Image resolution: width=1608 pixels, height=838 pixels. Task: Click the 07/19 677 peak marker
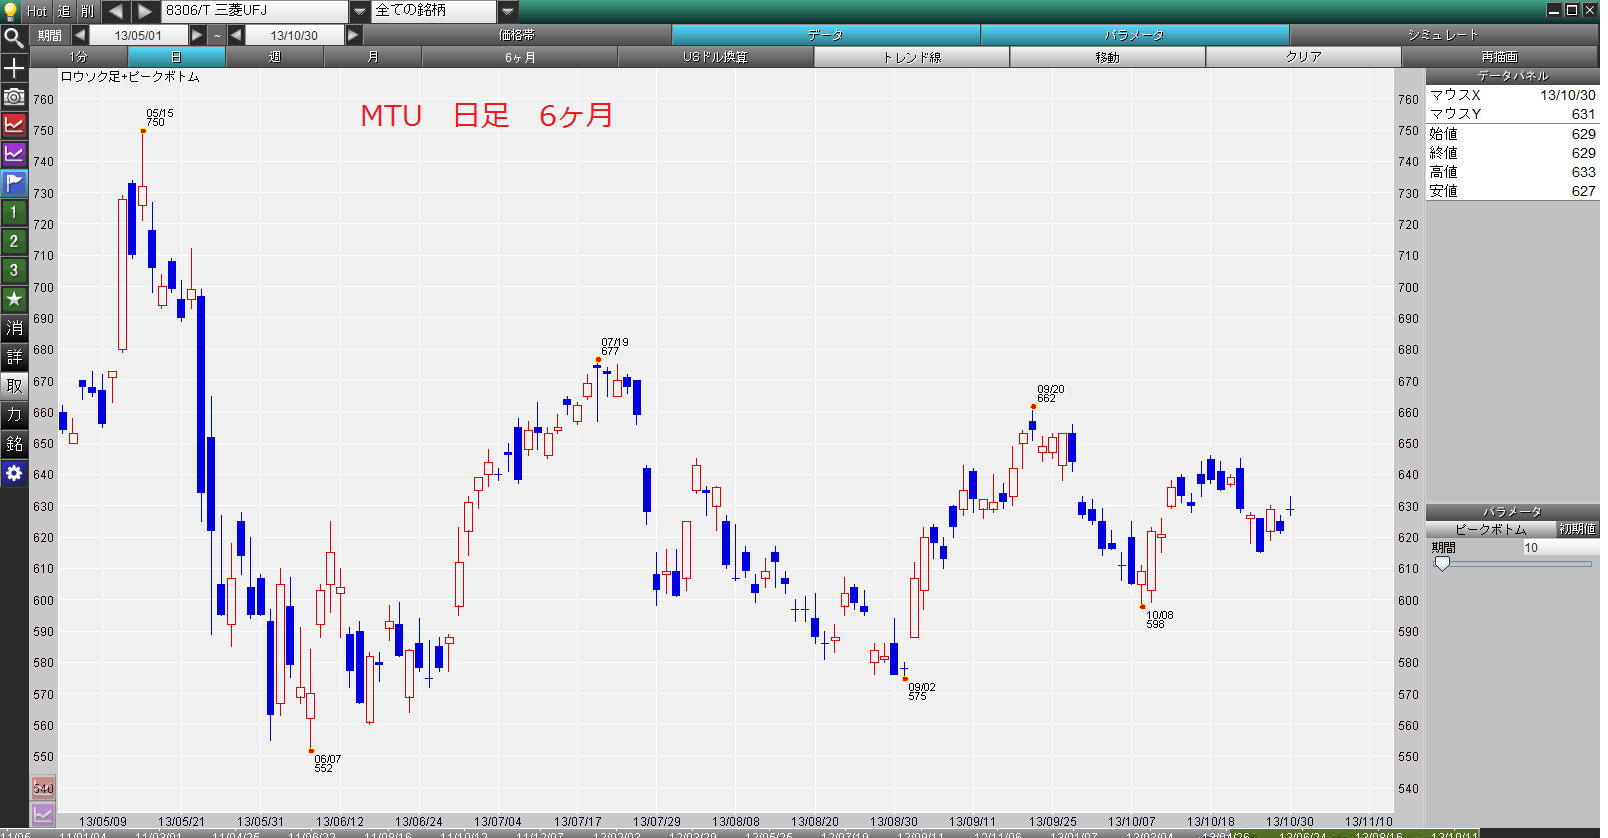pos(598,360)
